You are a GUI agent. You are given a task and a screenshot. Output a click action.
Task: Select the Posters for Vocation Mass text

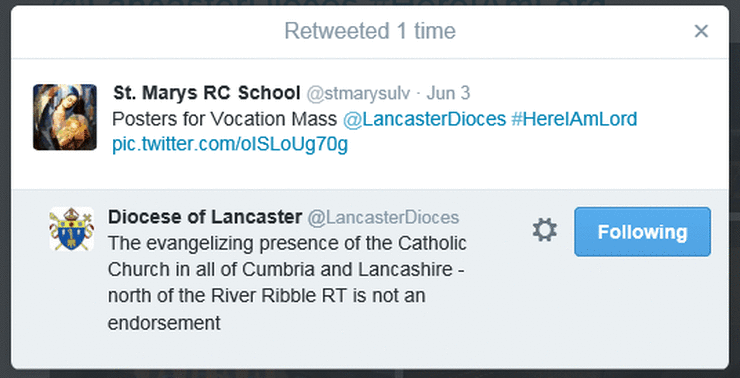[225, 119]
